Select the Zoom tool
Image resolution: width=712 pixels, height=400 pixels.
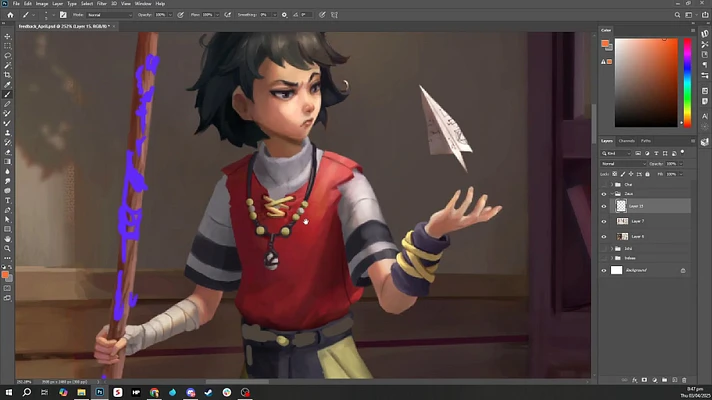click(7, 248)
